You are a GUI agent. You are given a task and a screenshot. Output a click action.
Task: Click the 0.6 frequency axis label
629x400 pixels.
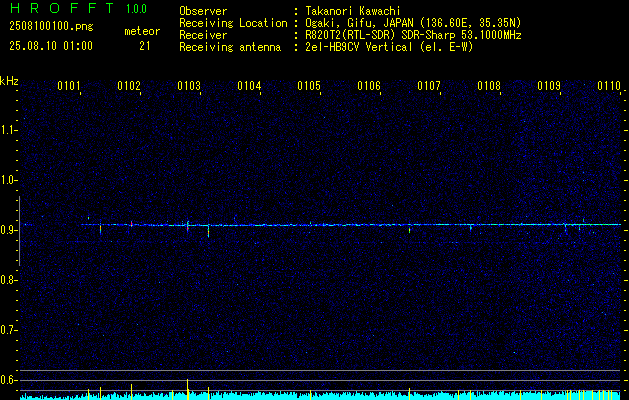[x=7, y=380]
